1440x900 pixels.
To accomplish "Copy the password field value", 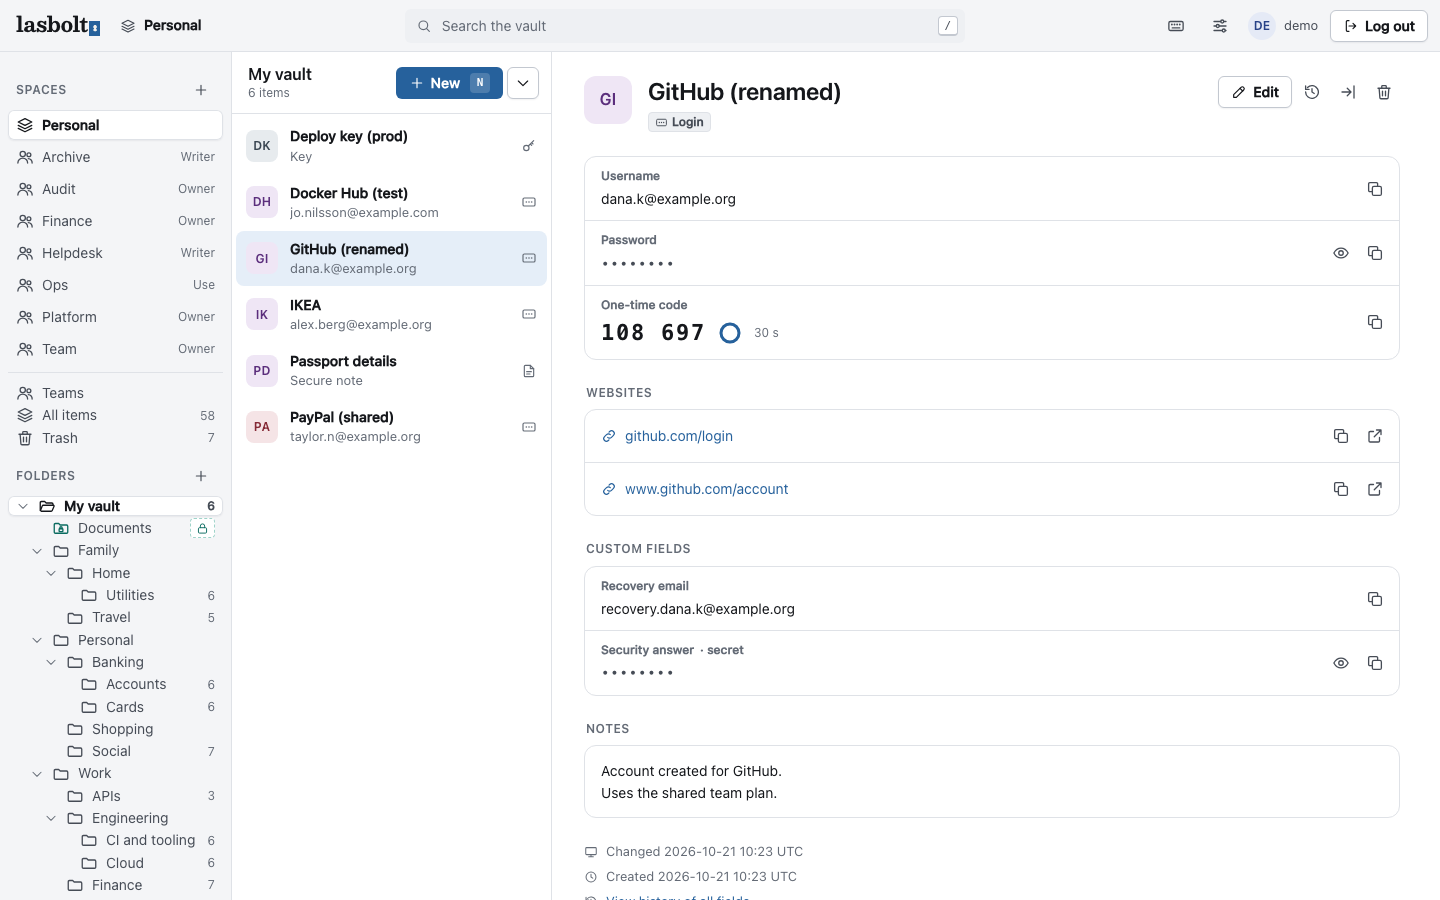I will pyautogui.click(x=1375, y=253).
